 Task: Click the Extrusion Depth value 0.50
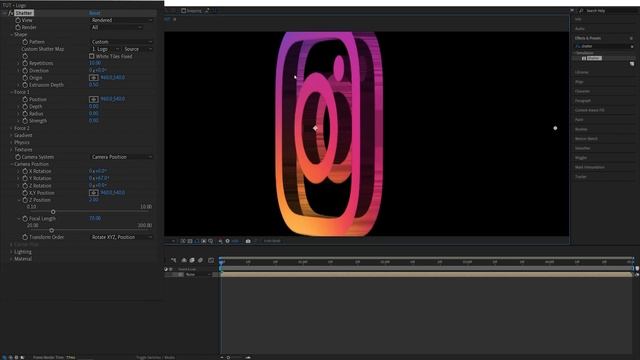click(x=94, y=85)
